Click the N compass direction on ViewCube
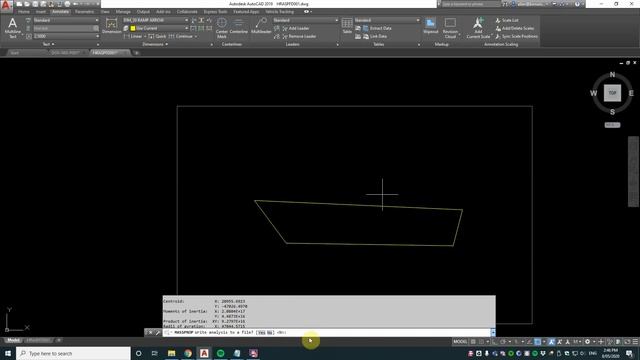640x360 pixels. [612, 75]
